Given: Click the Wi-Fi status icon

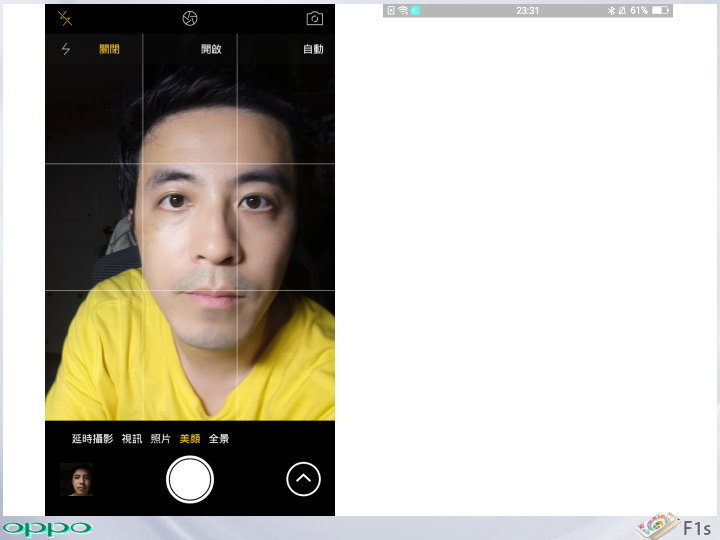Looking at the screenshot, I should (x=403, y=10).
